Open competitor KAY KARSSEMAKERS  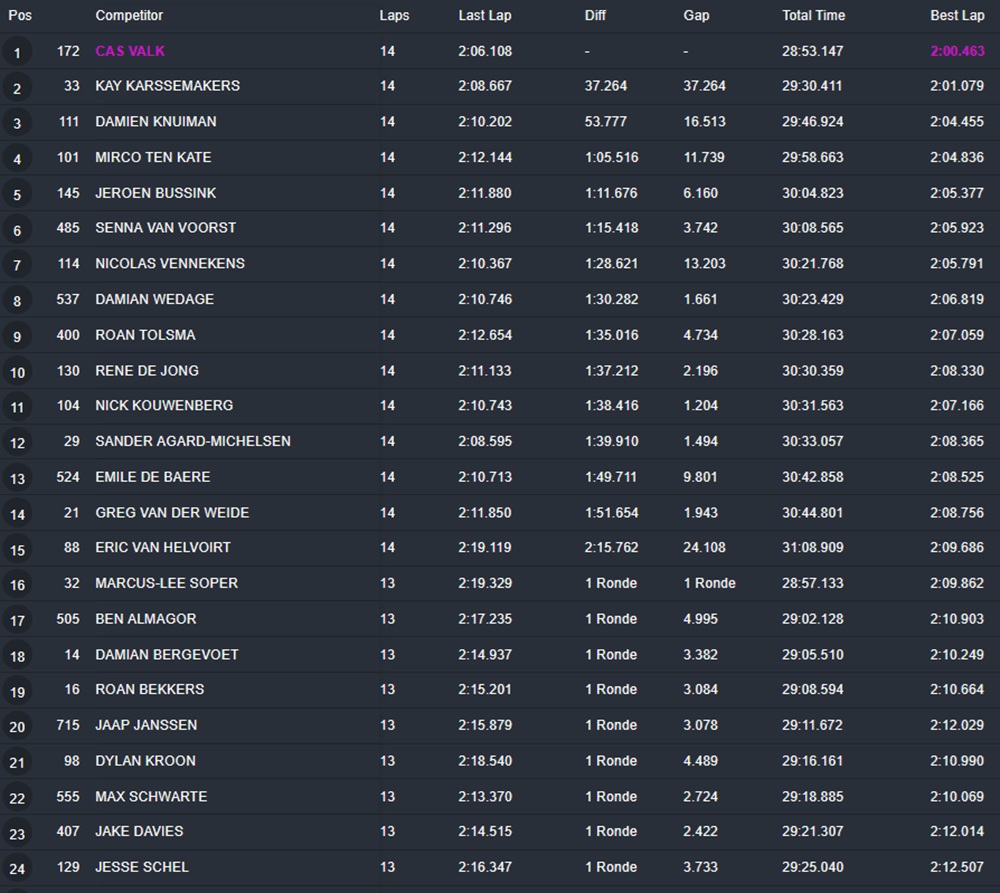point(167,86)
